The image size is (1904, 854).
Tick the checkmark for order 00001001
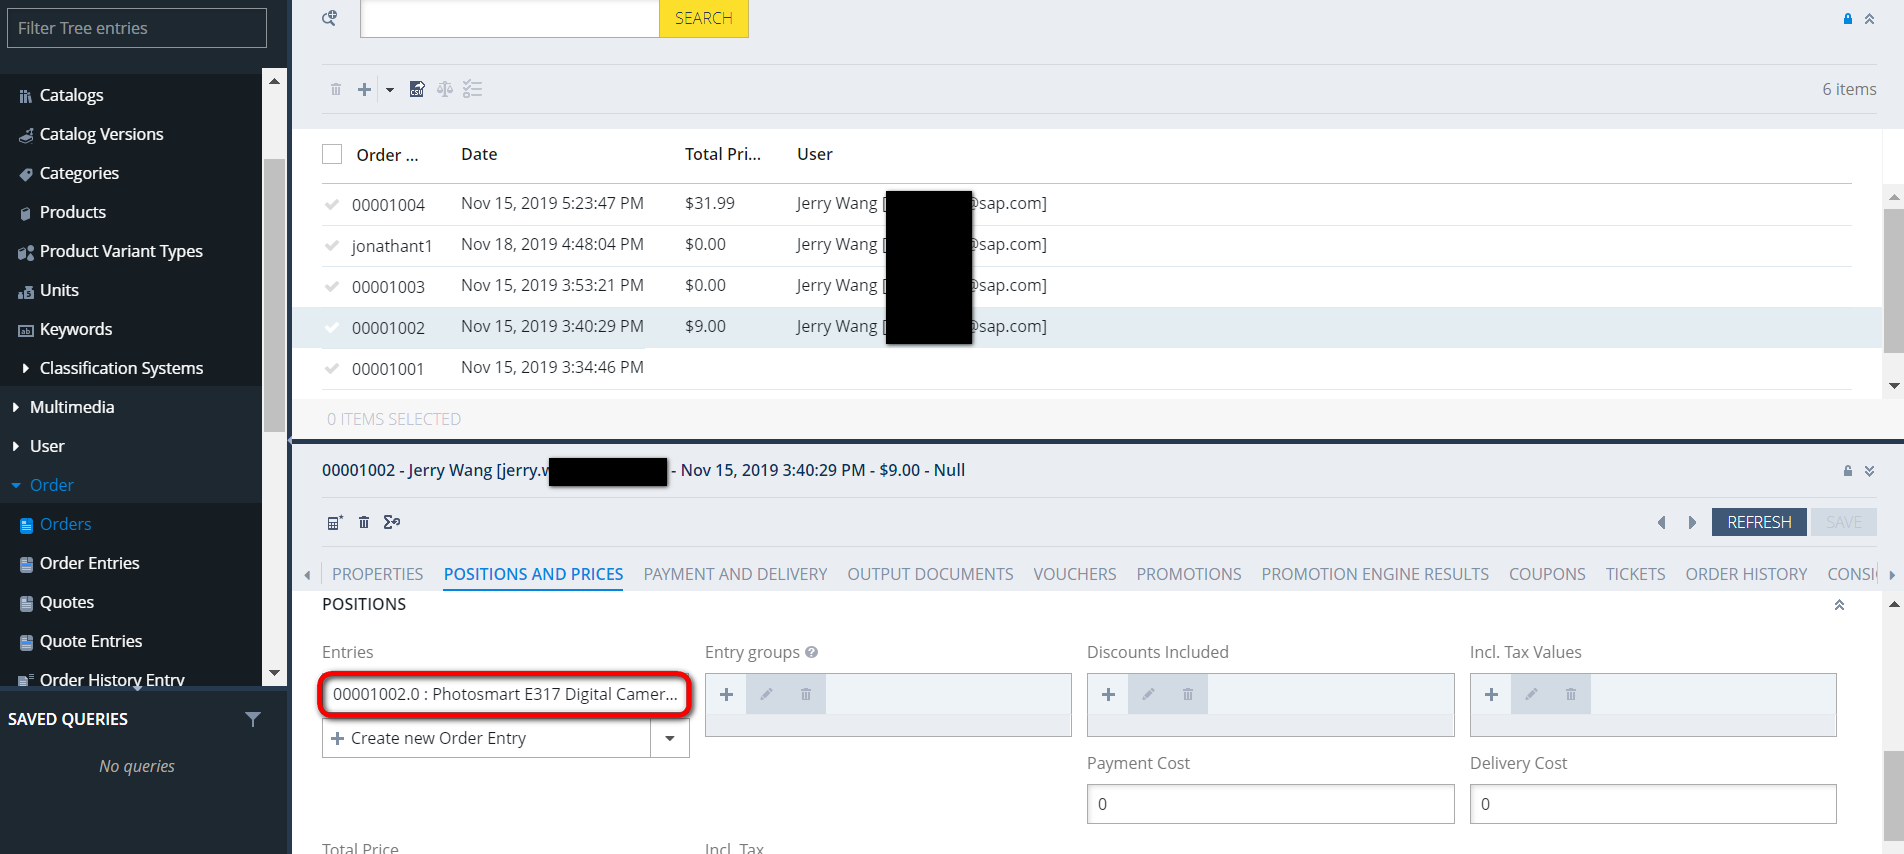pyautogui.click(x=332, y=368)
